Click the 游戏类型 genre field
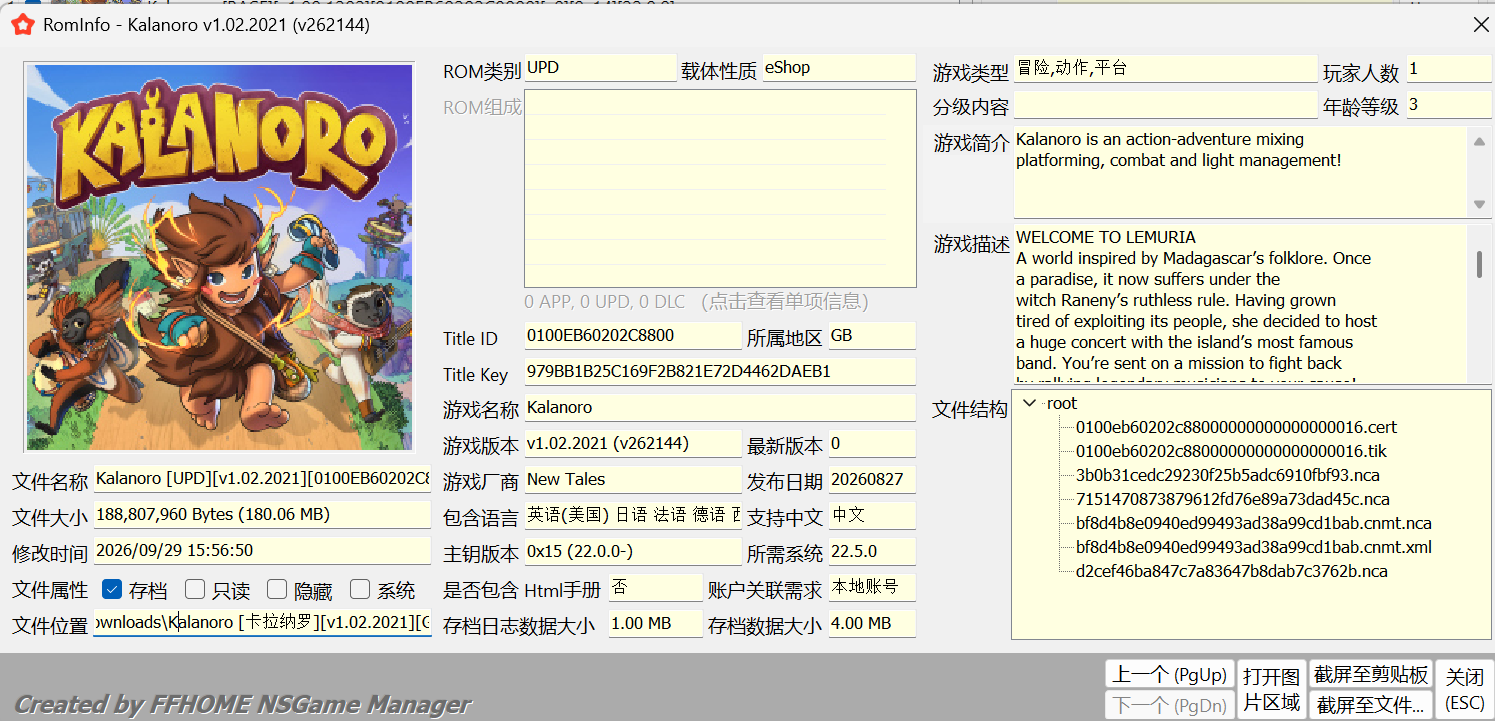 1165,69
